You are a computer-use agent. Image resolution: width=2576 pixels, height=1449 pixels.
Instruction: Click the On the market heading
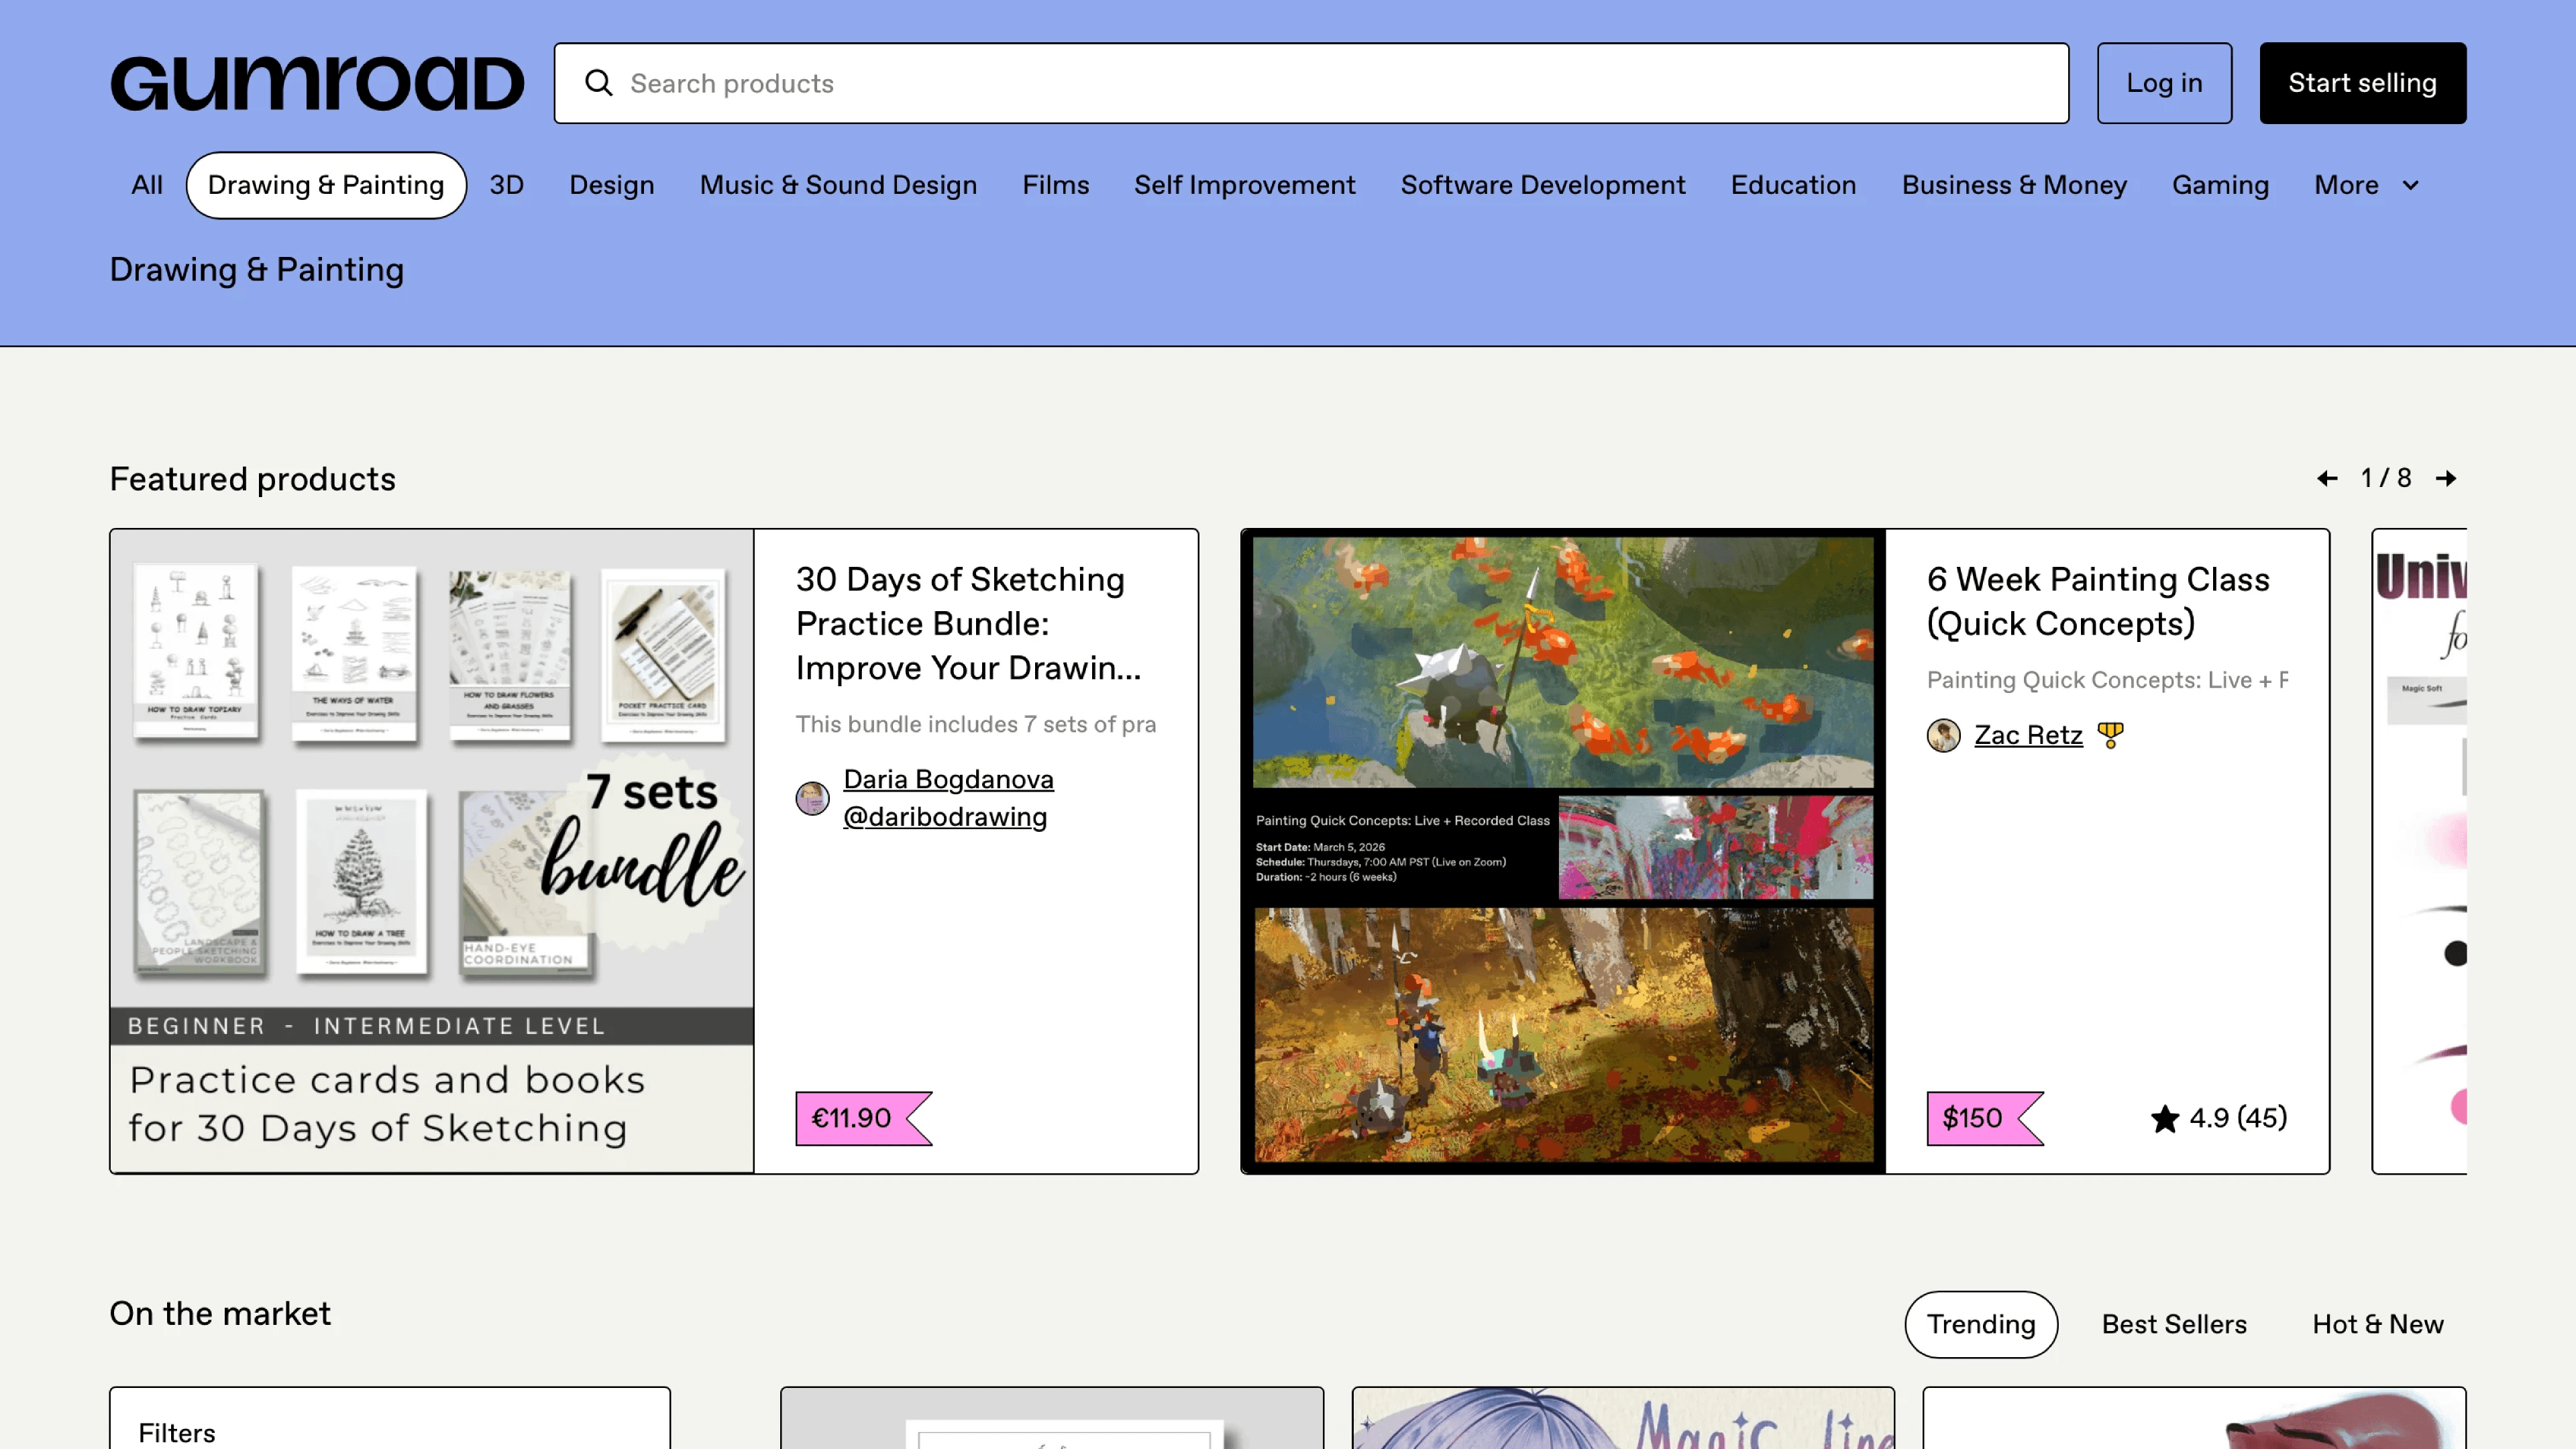point(220,1314)
